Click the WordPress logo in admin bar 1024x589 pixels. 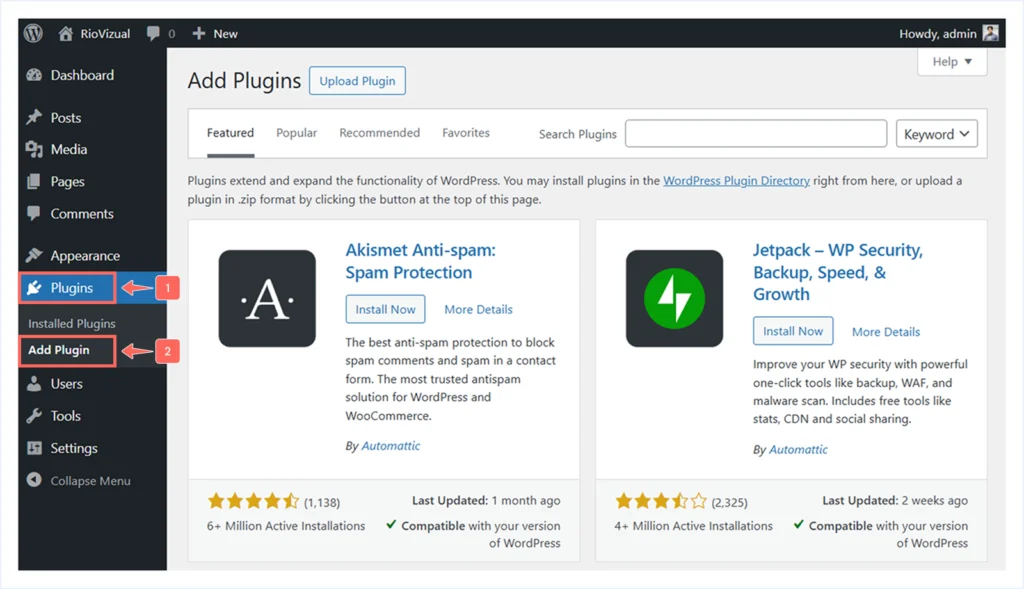31,32
